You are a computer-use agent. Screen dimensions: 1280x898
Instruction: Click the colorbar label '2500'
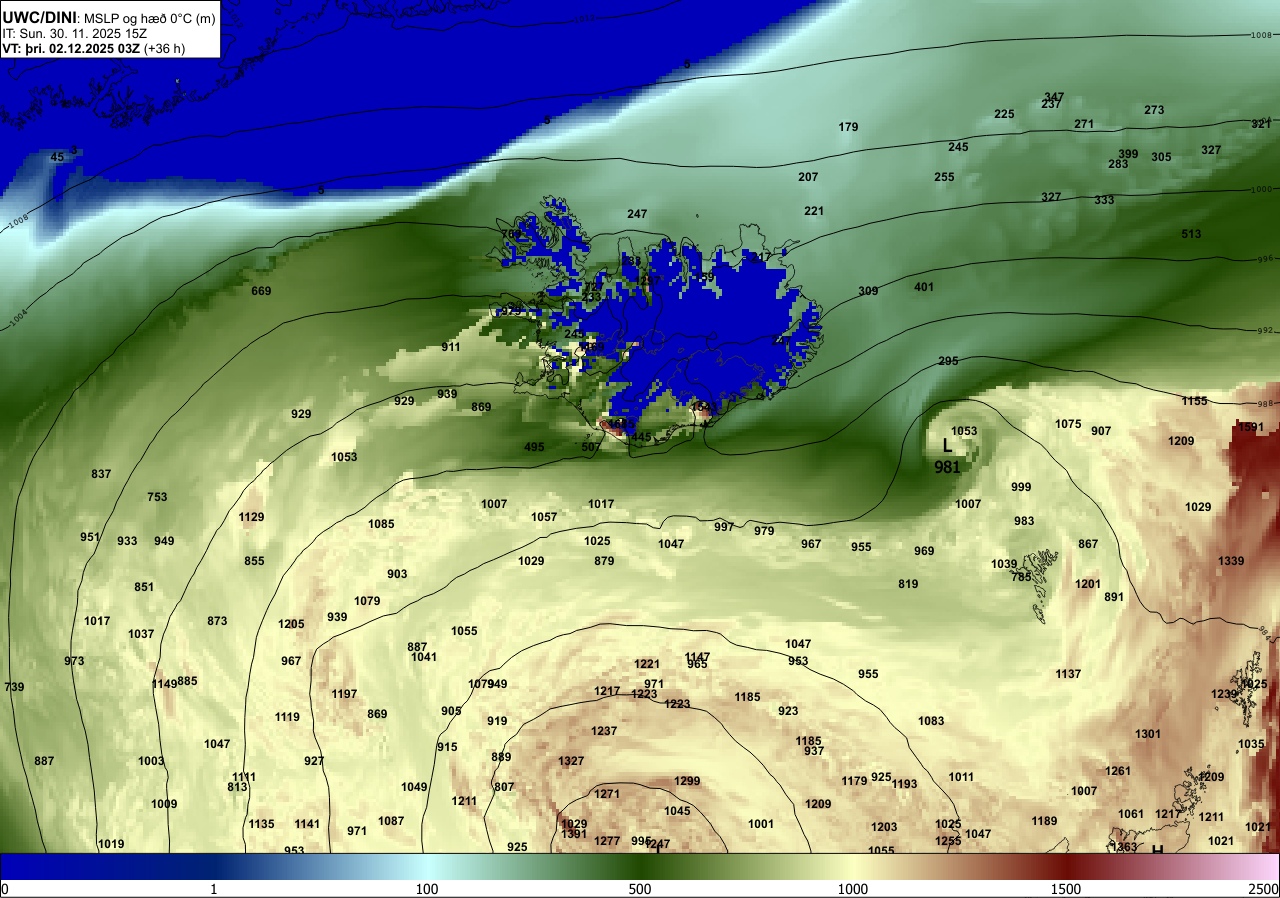1265,889
